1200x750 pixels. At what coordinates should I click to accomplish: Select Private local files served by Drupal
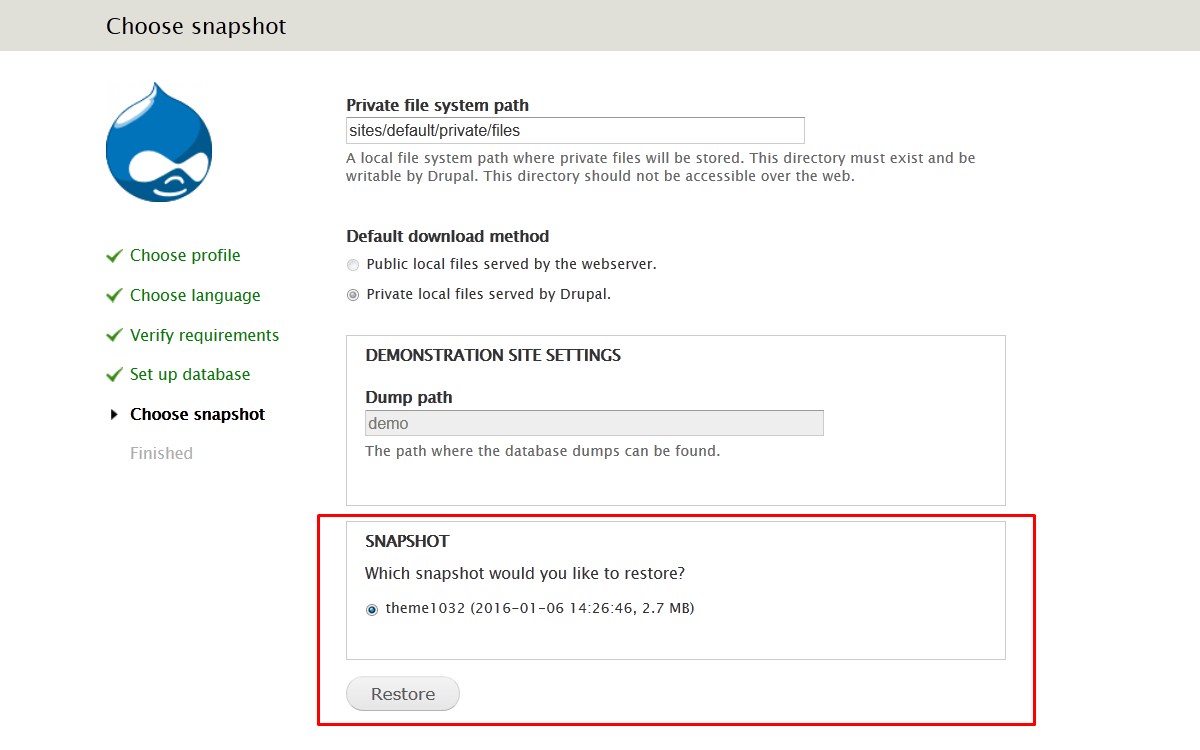click(x=352, y=295)
